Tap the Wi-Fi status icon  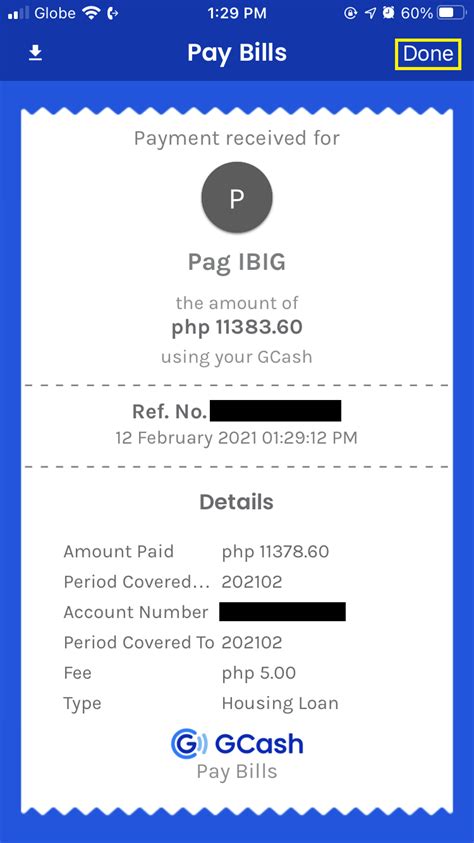tap(92, 13)
